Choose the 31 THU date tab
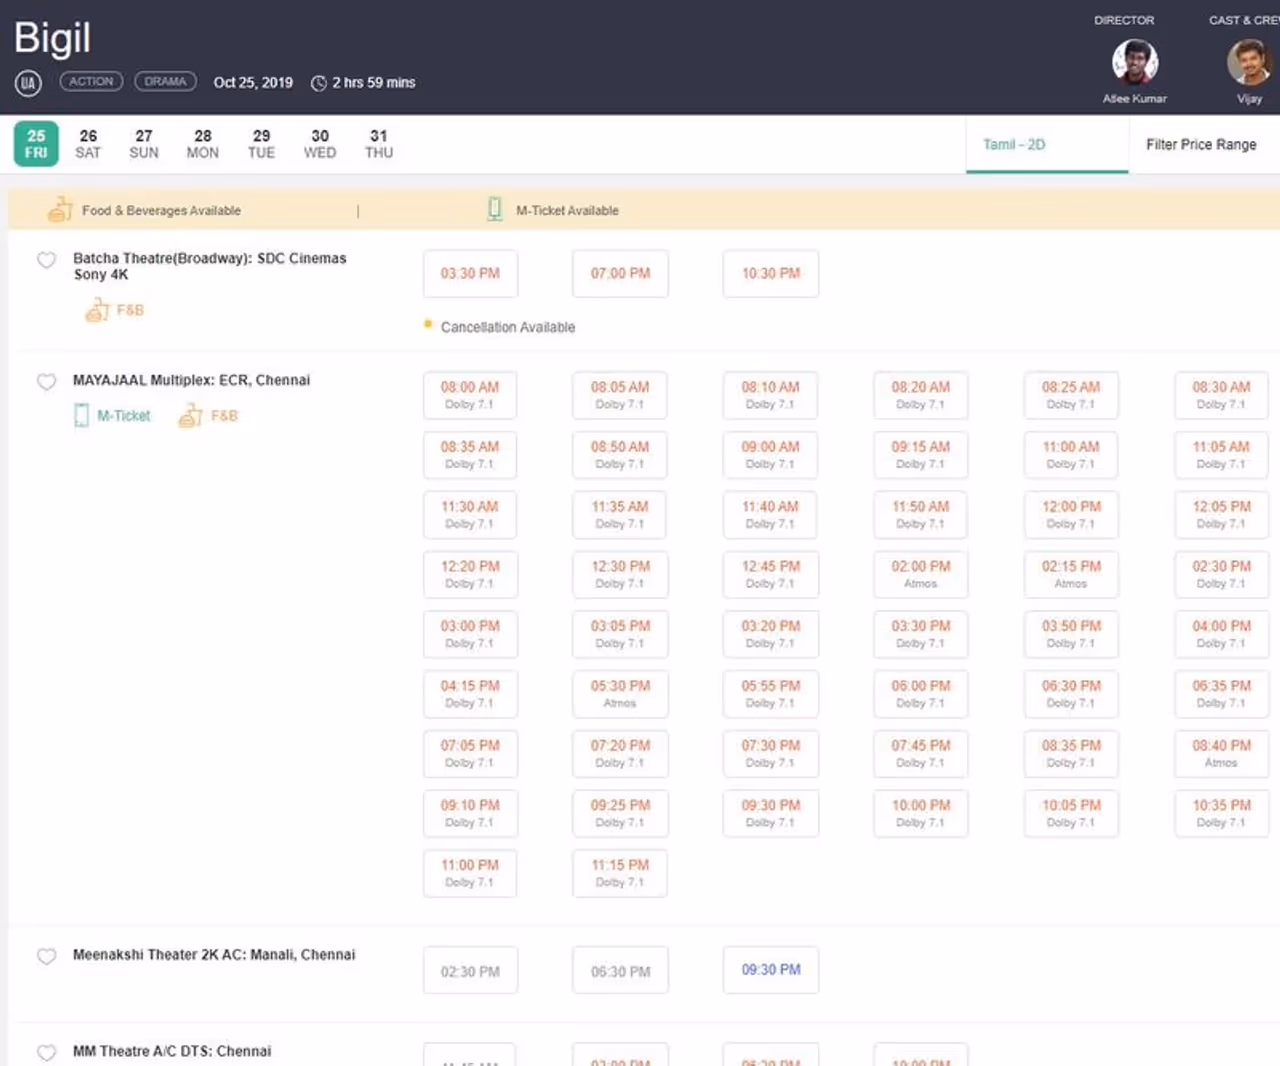1280x1066 pixels. pos(378,144)
